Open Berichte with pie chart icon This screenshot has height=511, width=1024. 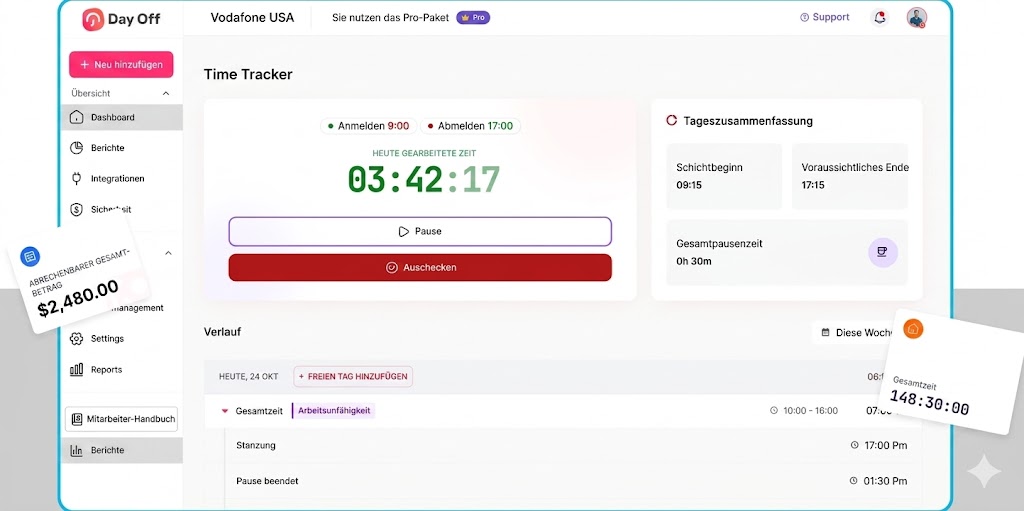pyautogui.click(x=121, y=148)
